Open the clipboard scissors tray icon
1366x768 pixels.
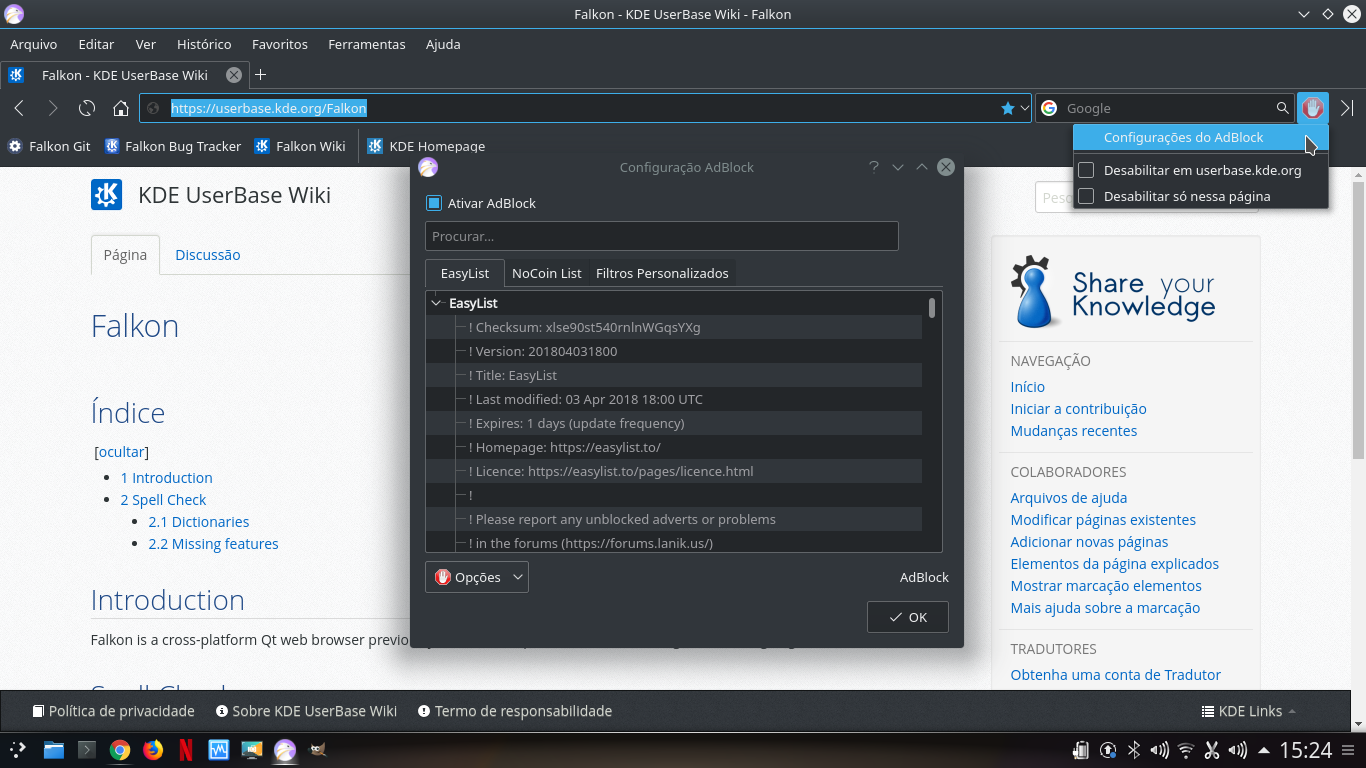1212,750
